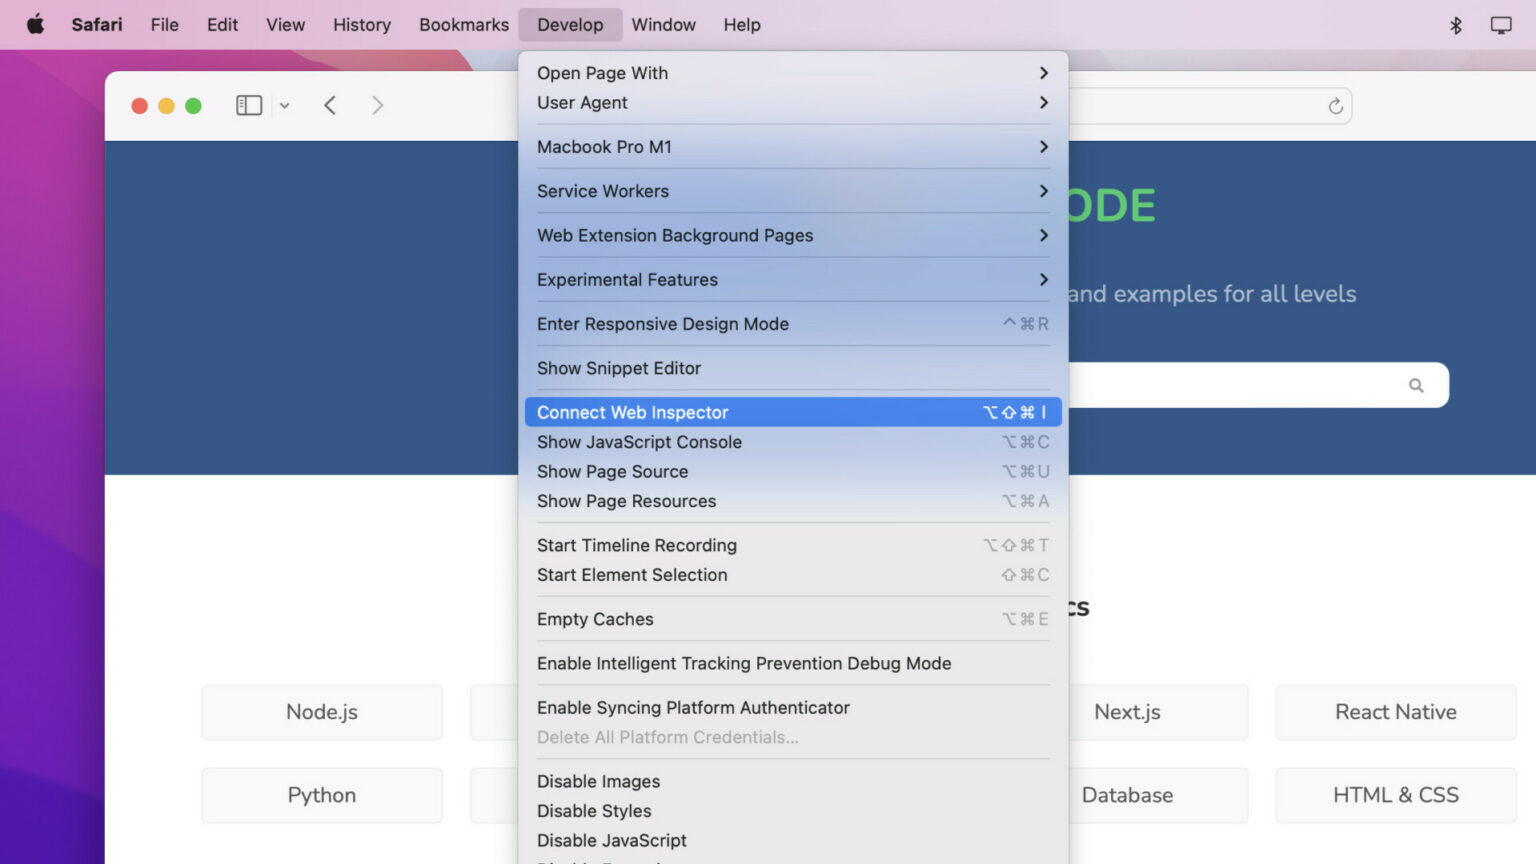Choose Disable Styles
Screen dimensions: 1536x864
[793, 811]
